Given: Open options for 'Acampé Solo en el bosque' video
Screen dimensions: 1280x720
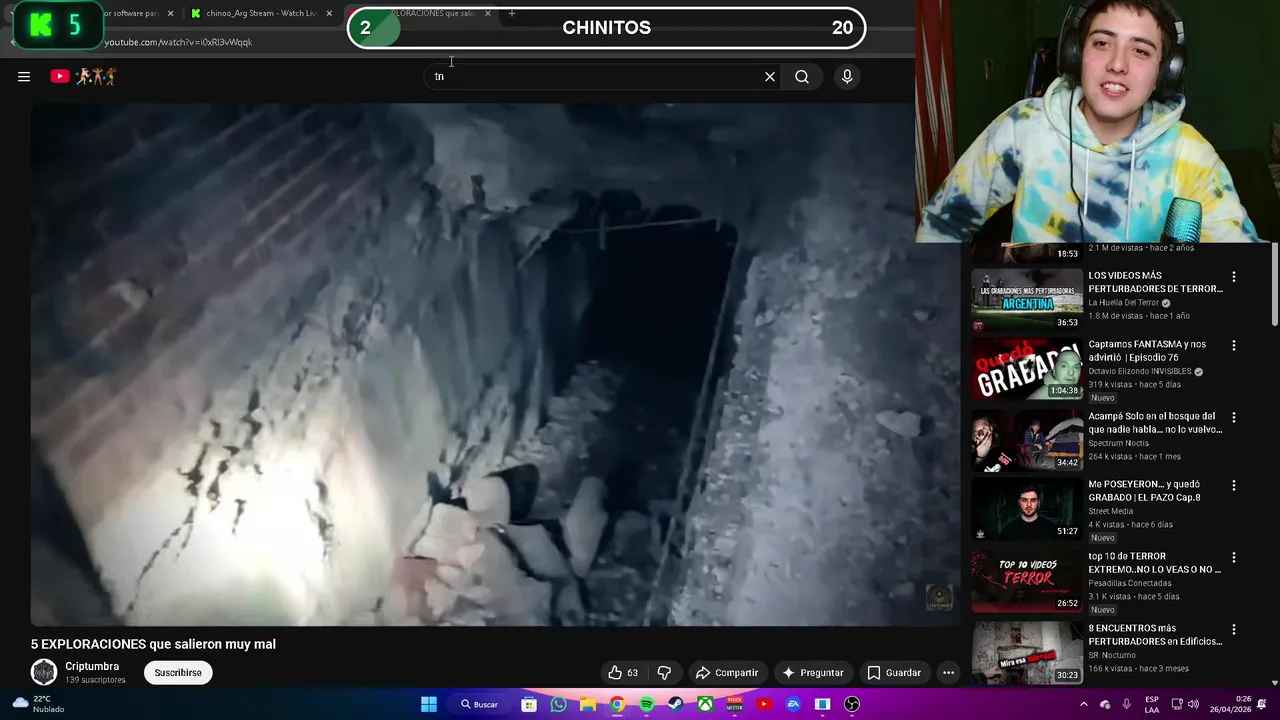Looking at the screenshot, I should [1233, 417].
